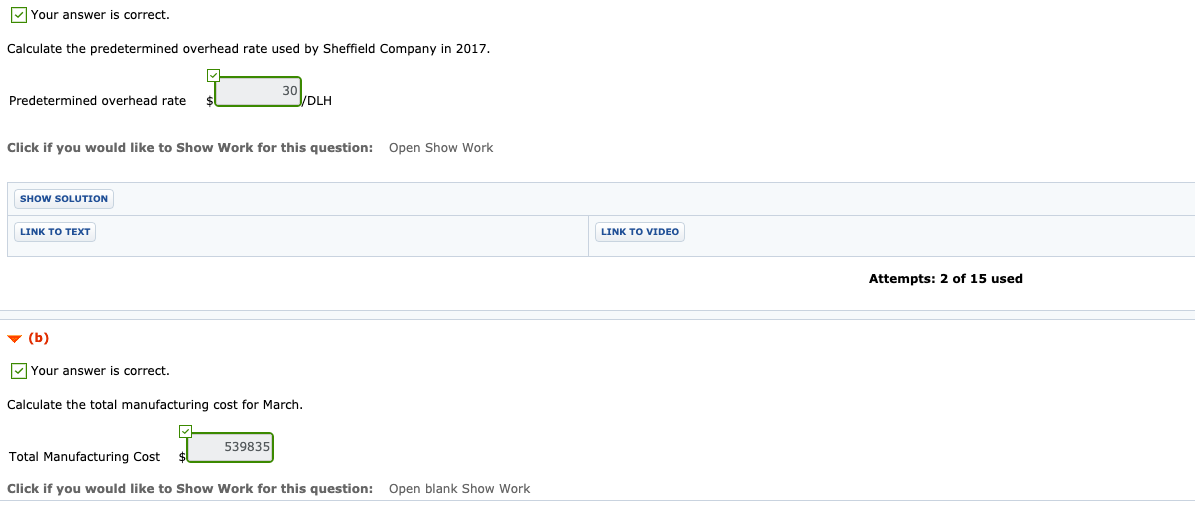This screenshot has width=1195, height=510.
Task: Open Show Work for the overhead rate question
Action: 441,148
